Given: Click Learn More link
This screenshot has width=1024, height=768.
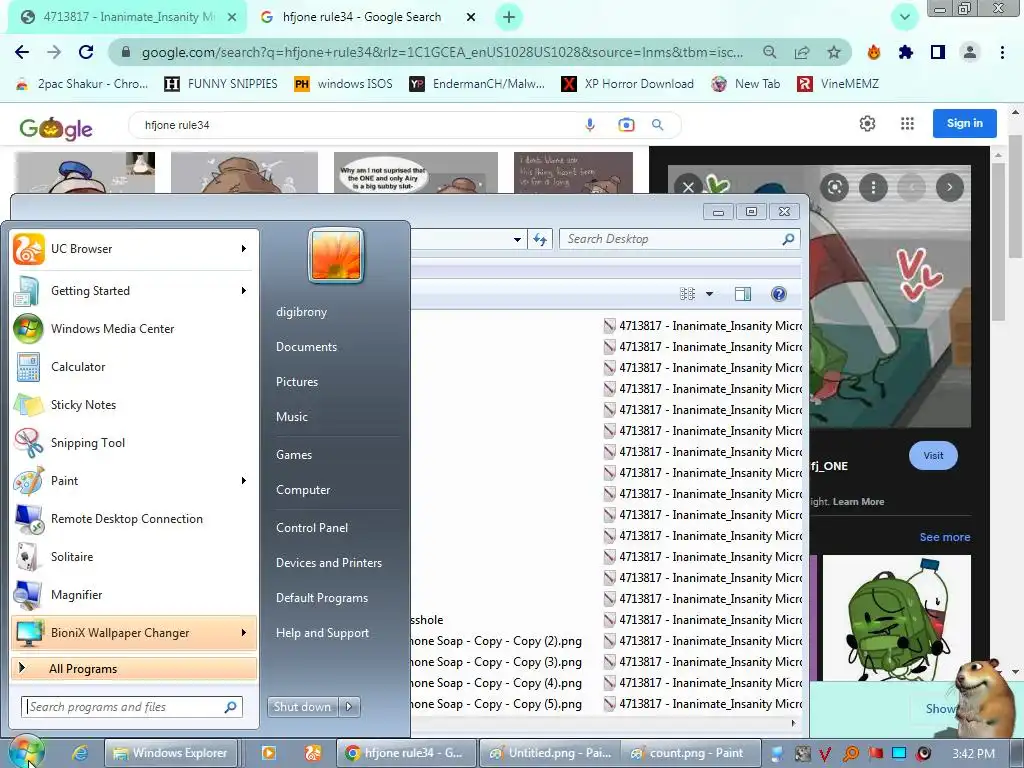Looking at the screenshot, I should click(x=858, y=502).
